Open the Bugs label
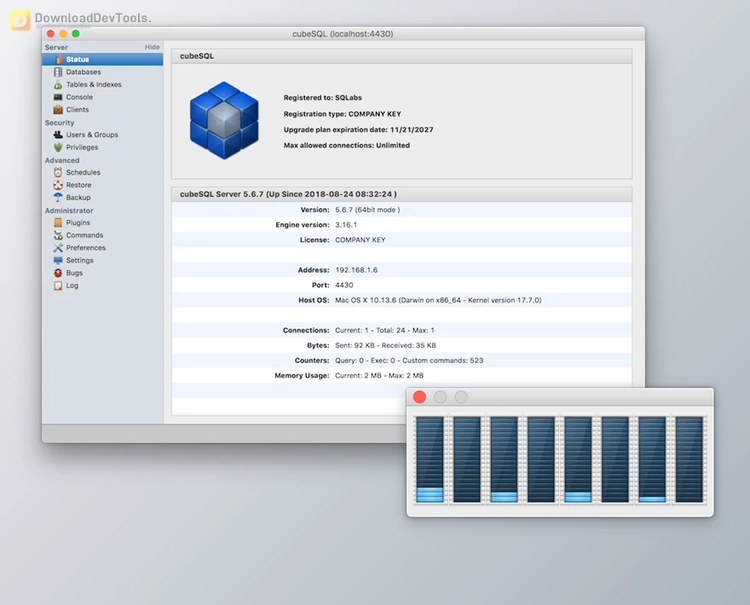 tap(74, 273)
